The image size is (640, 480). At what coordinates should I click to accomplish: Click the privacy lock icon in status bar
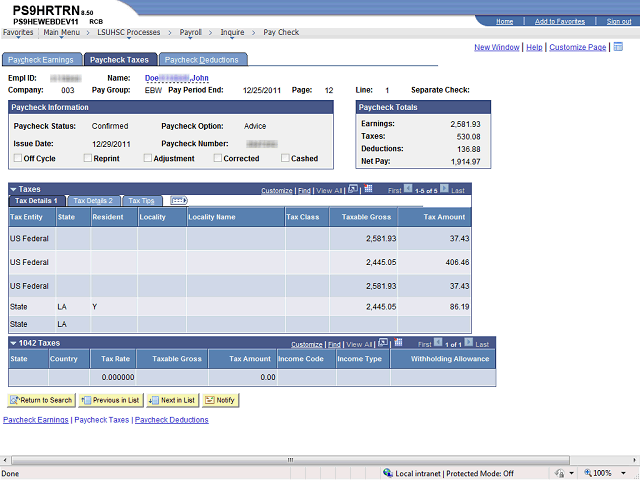pos(560,473)
